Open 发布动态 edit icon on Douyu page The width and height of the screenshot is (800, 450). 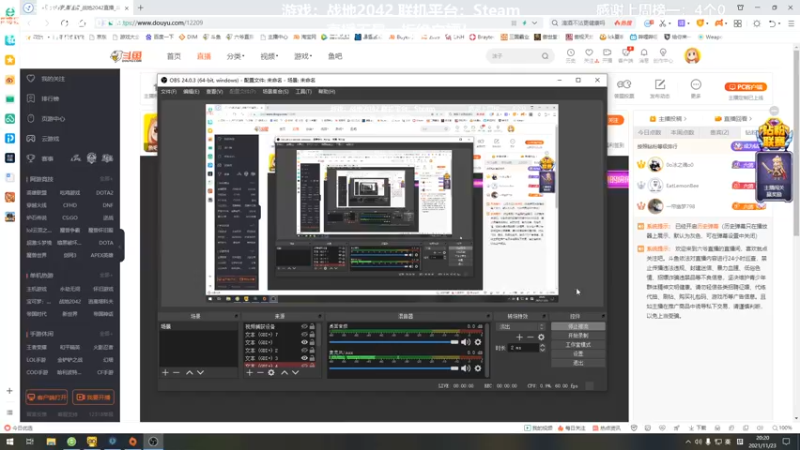660,84
